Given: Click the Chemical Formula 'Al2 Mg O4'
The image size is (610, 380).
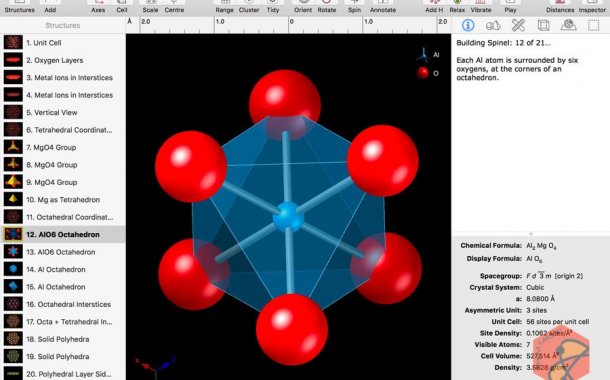Looking at the screenshot, I should pos(541,246).
